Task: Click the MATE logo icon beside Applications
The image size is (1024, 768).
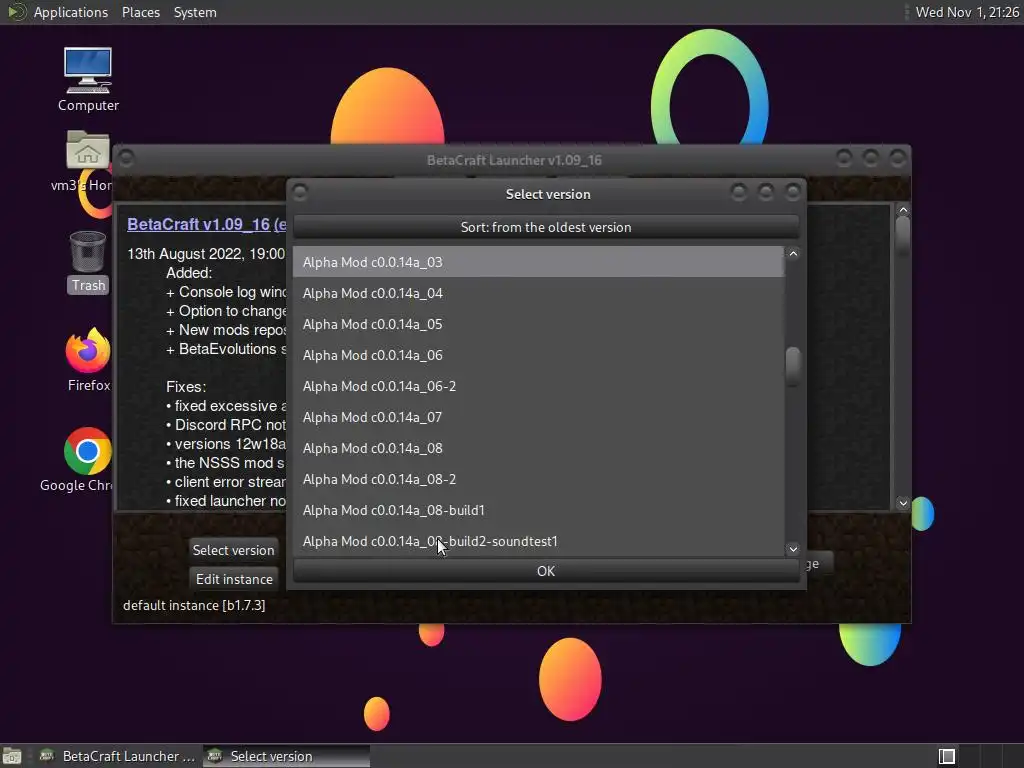Action: 16,12
